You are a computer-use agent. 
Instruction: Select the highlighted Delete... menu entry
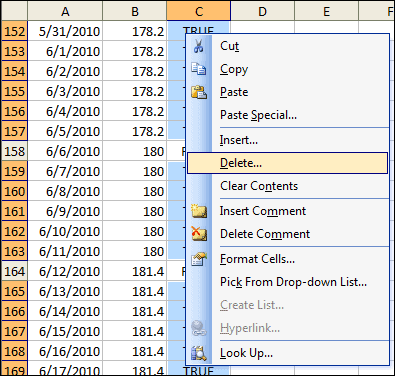(287, 163)
